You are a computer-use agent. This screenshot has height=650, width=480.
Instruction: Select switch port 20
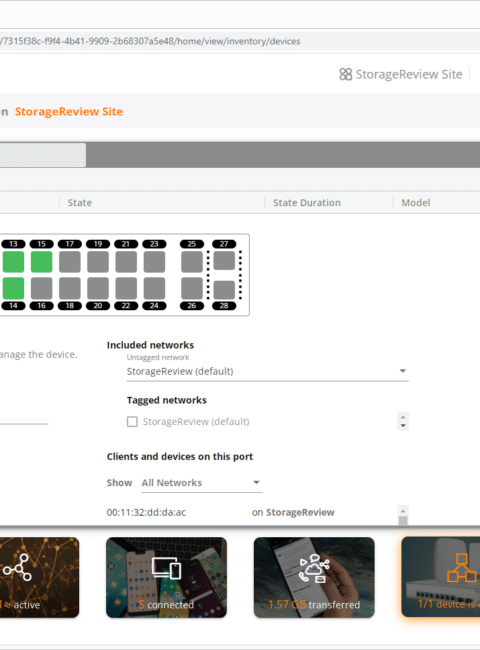98,288
